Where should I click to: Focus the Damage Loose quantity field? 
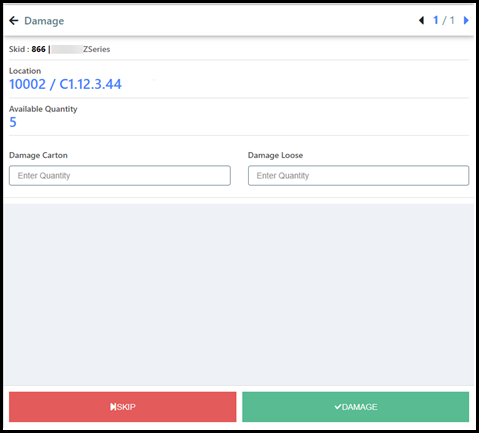click(358, 175)
